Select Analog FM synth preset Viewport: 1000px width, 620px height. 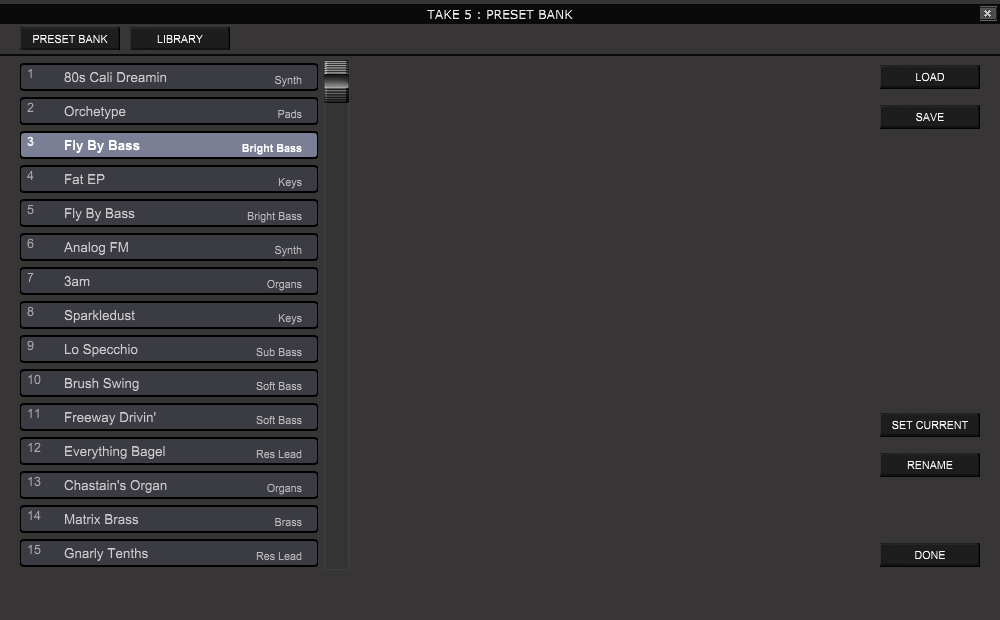[168, 248]
